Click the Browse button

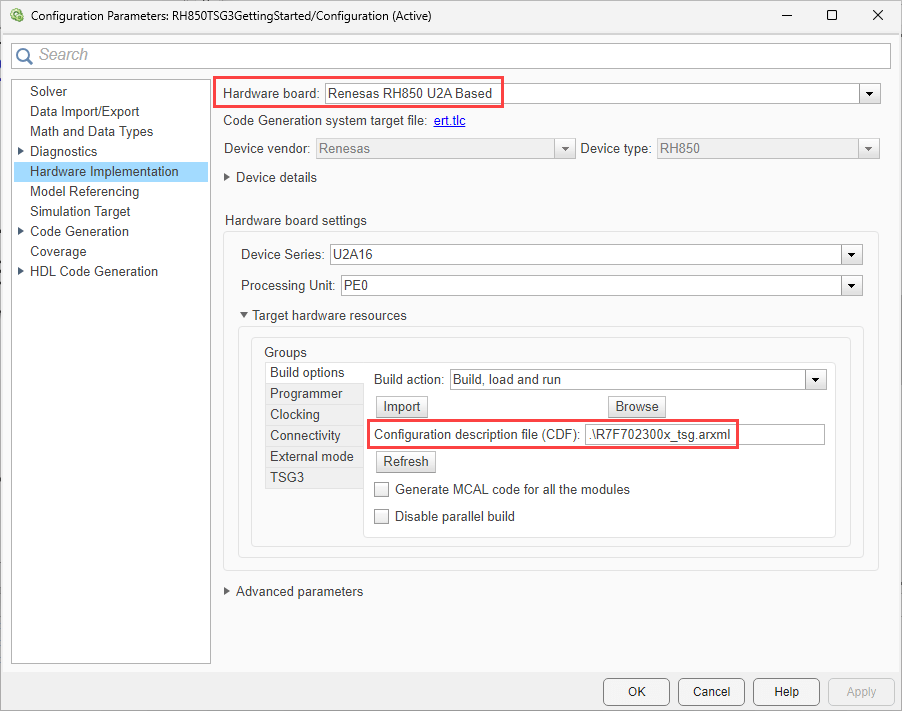(636, 407)
